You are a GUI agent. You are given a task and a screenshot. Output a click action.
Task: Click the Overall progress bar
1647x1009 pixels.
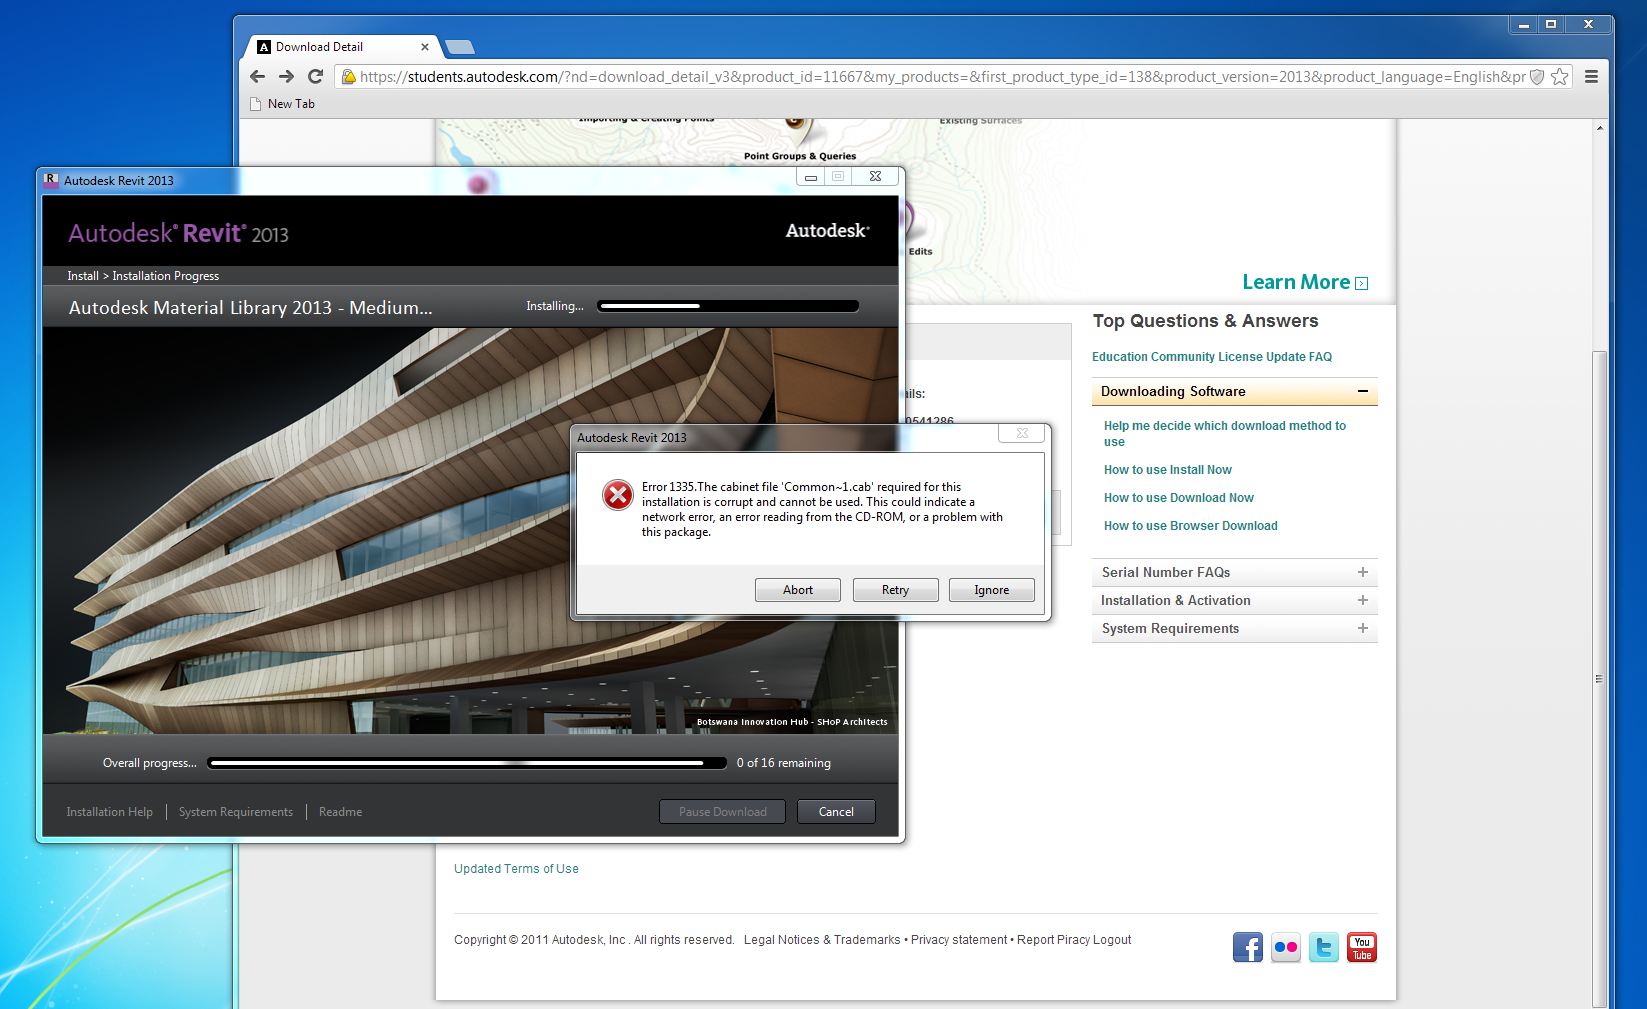tap(467, 763)
